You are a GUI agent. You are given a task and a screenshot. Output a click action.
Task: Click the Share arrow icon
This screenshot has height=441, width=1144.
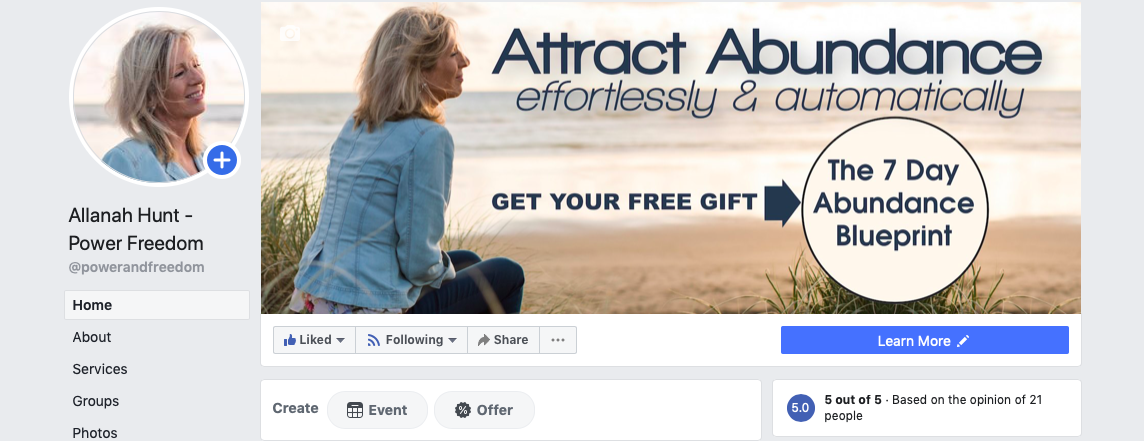[x=483, y=340]
